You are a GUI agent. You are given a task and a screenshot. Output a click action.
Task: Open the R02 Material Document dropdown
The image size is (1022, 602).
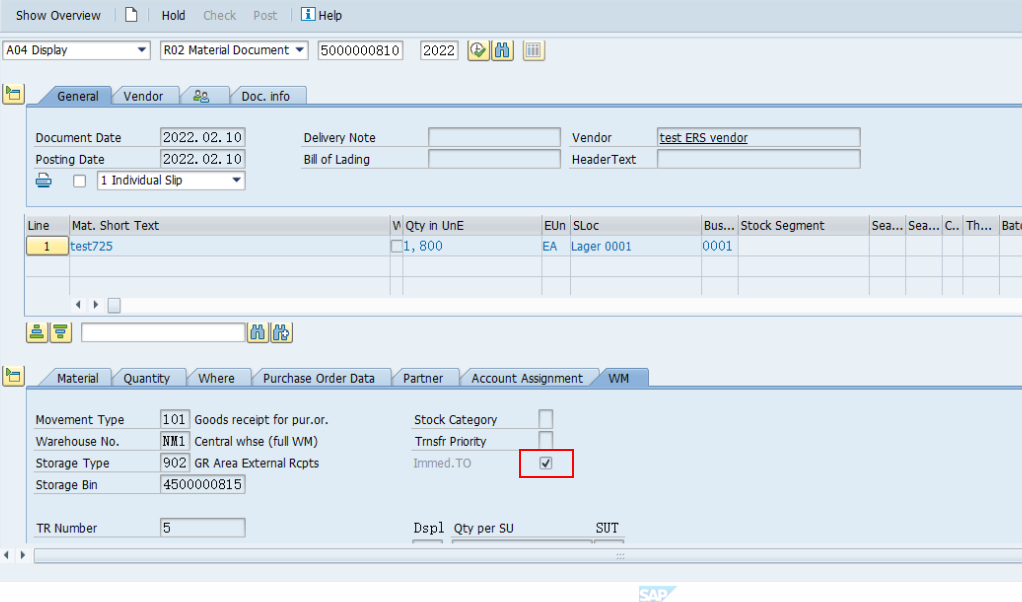click(x=297, y=49)
